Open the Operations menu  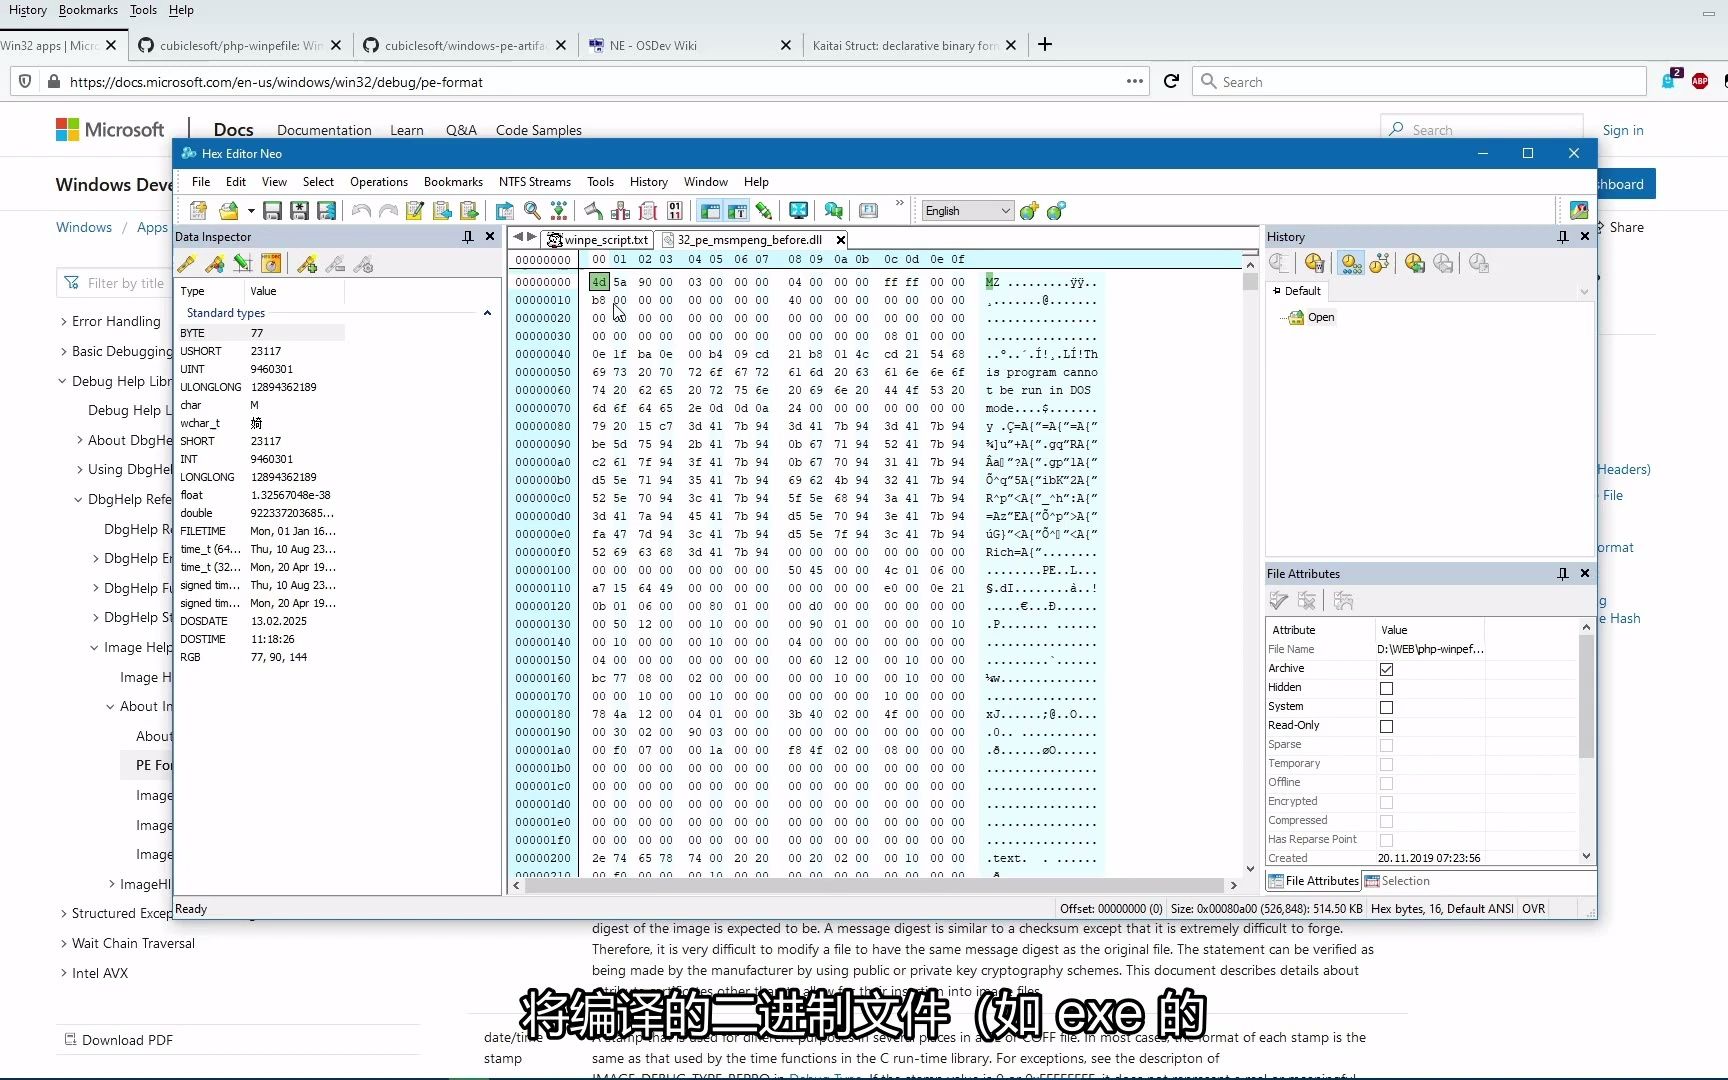[379, 182]
